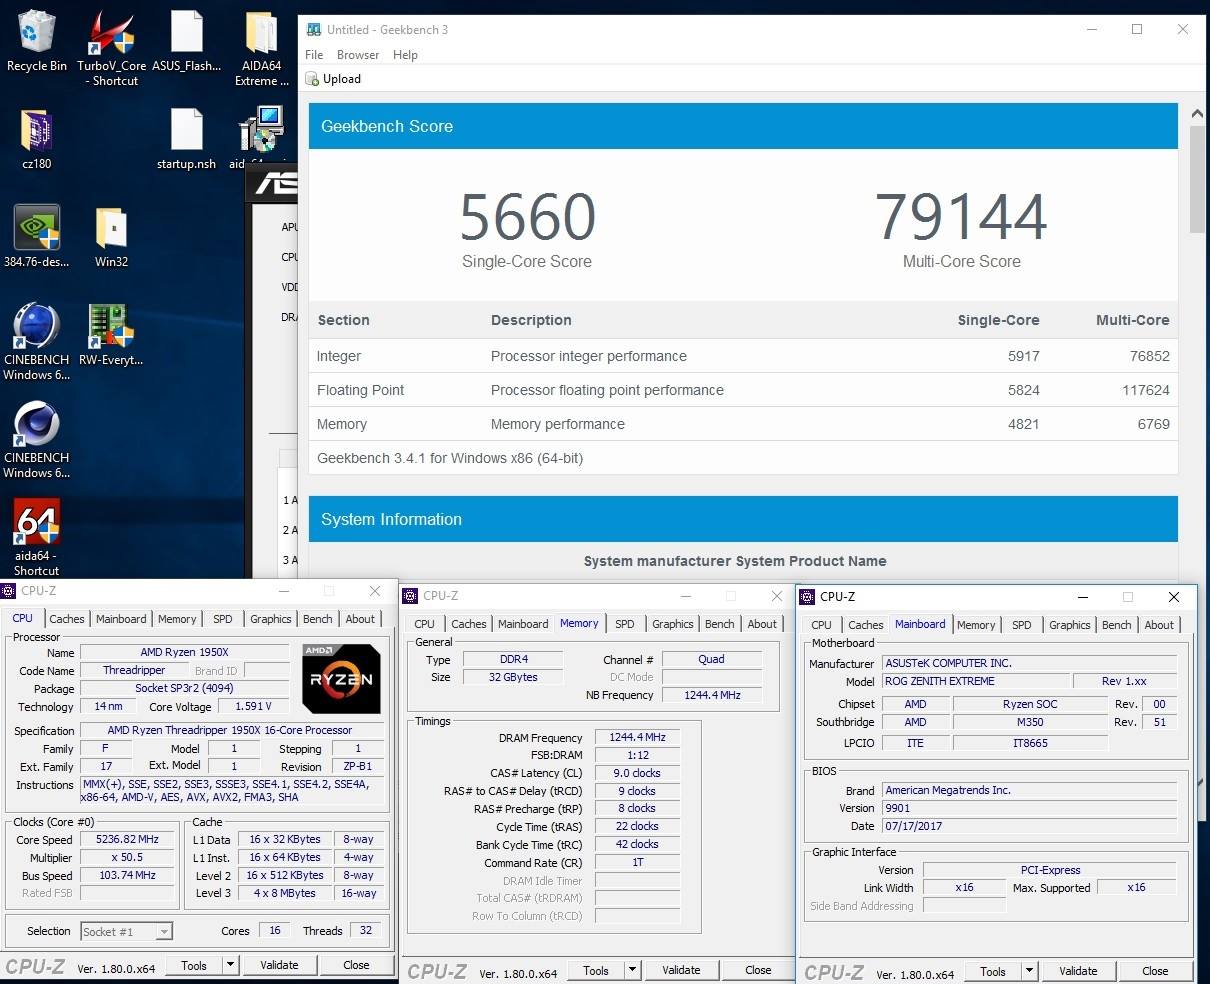Click the Geekbench Score section header

743,126
